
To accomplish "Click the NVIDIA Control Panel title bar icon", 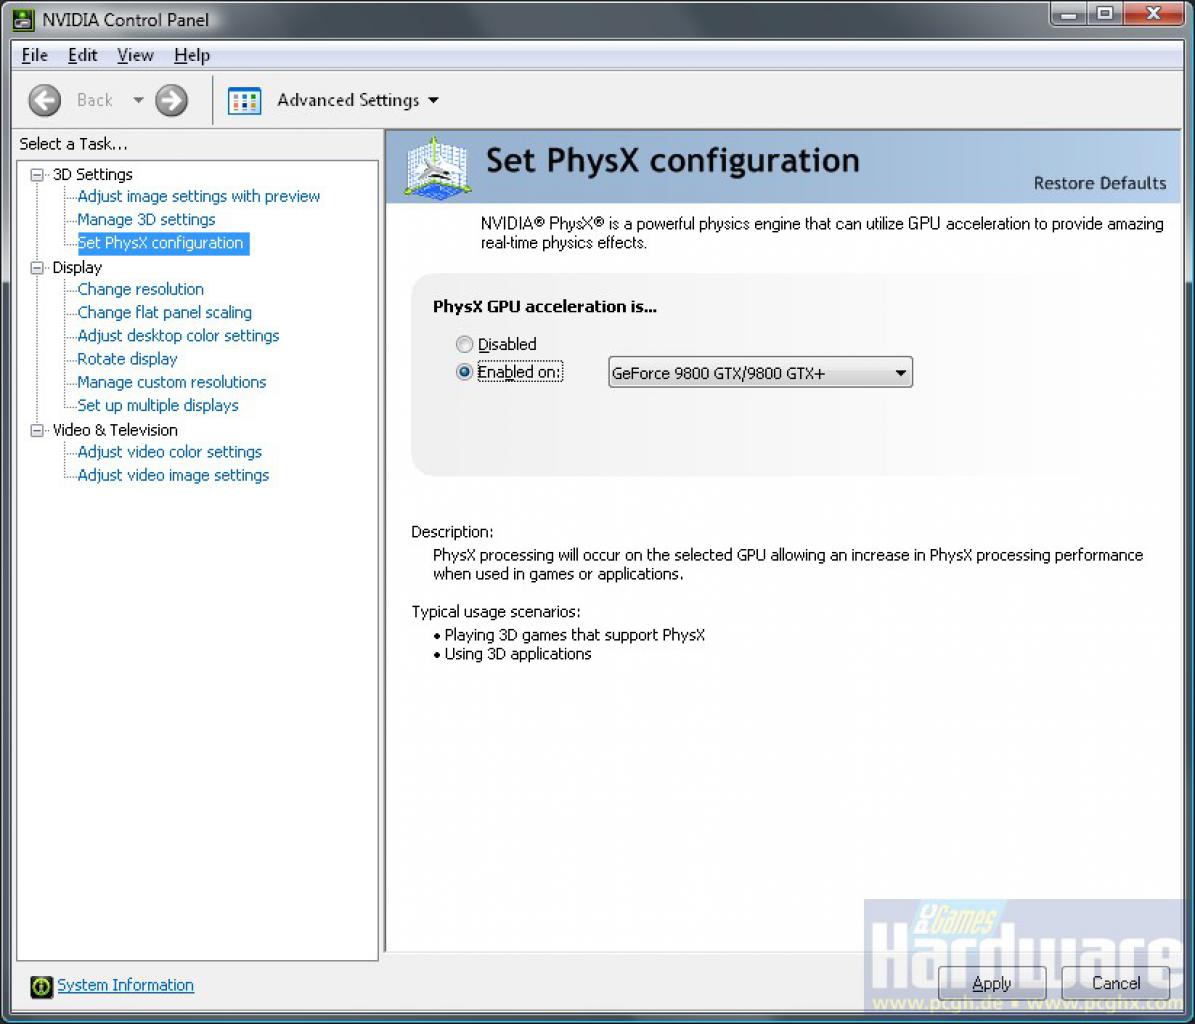I will [24, 20].
